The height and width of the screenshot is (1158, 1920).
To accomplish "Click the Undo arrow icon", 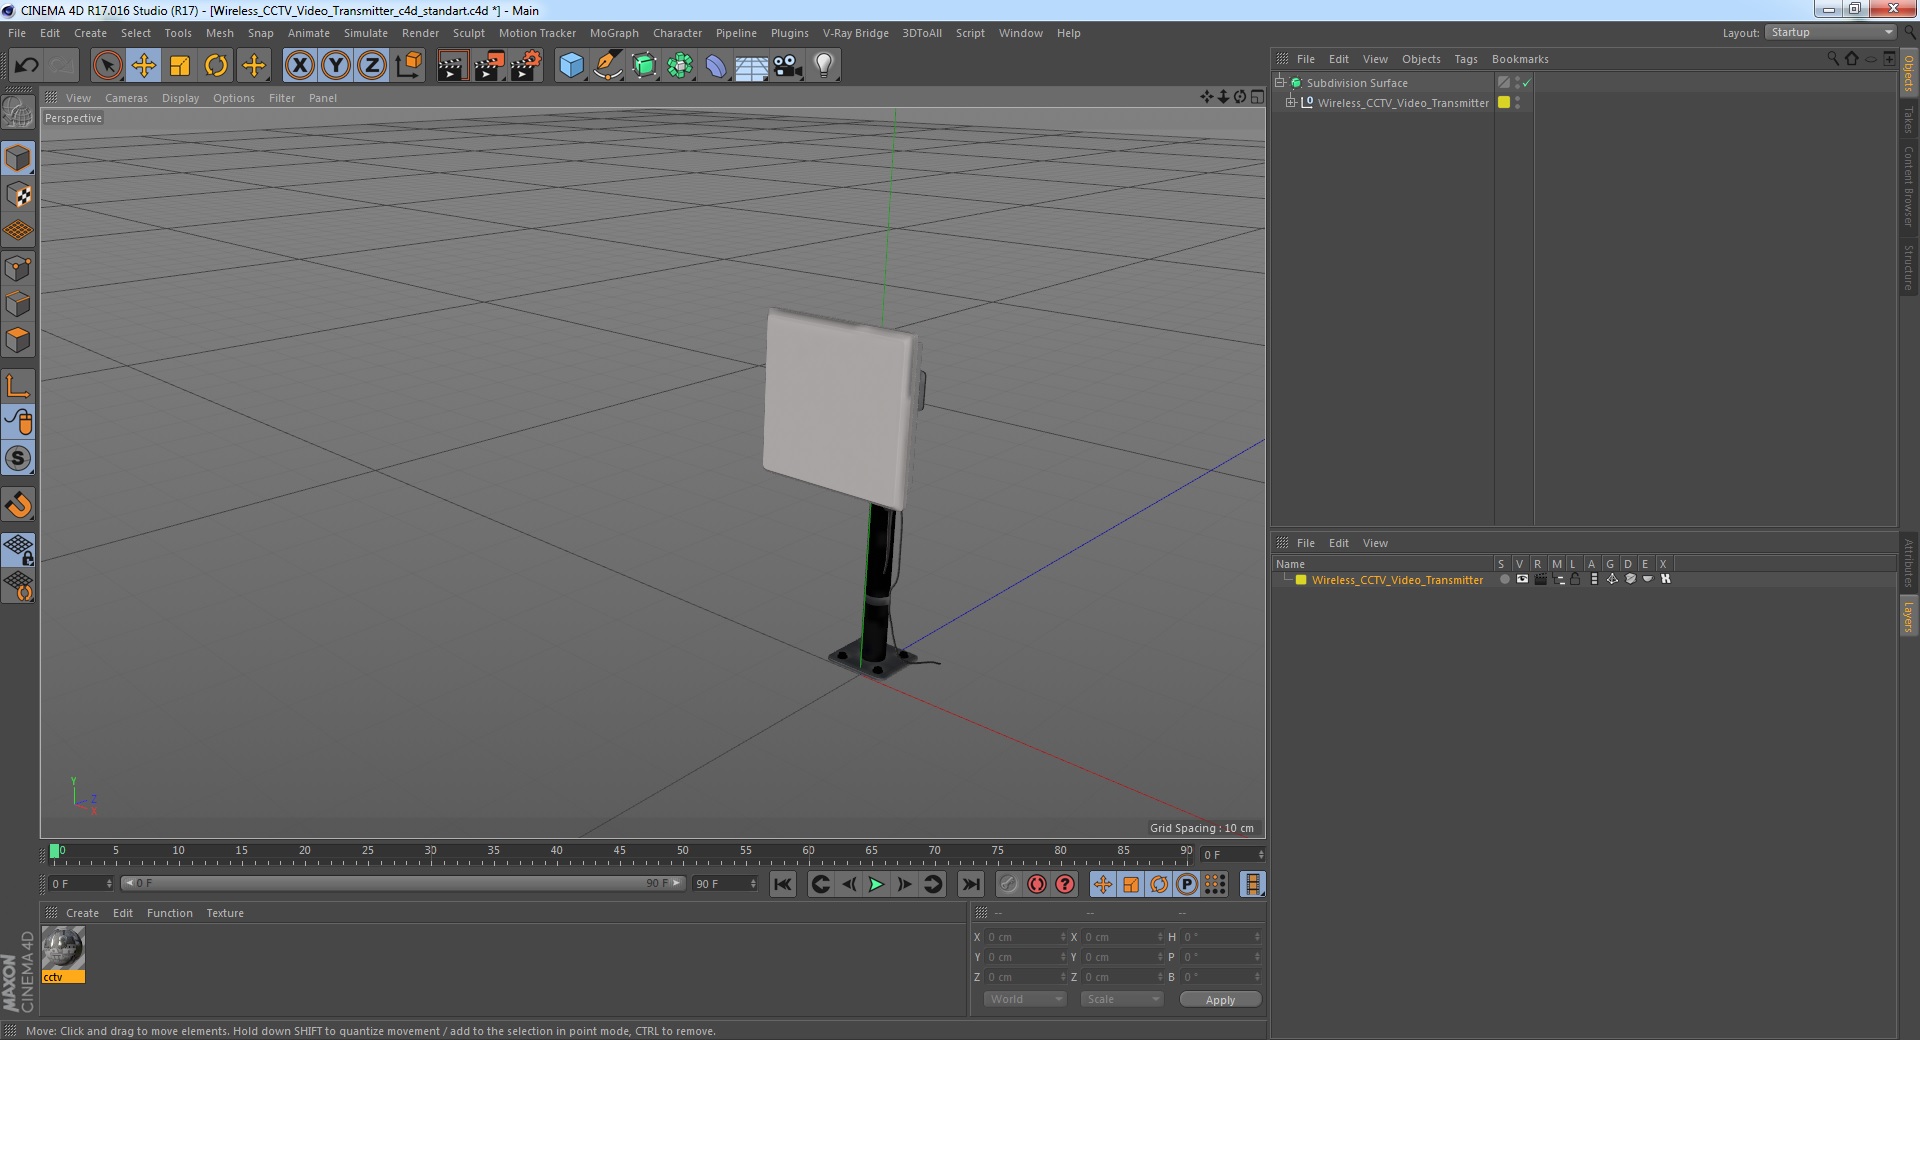I will [26, 66].
